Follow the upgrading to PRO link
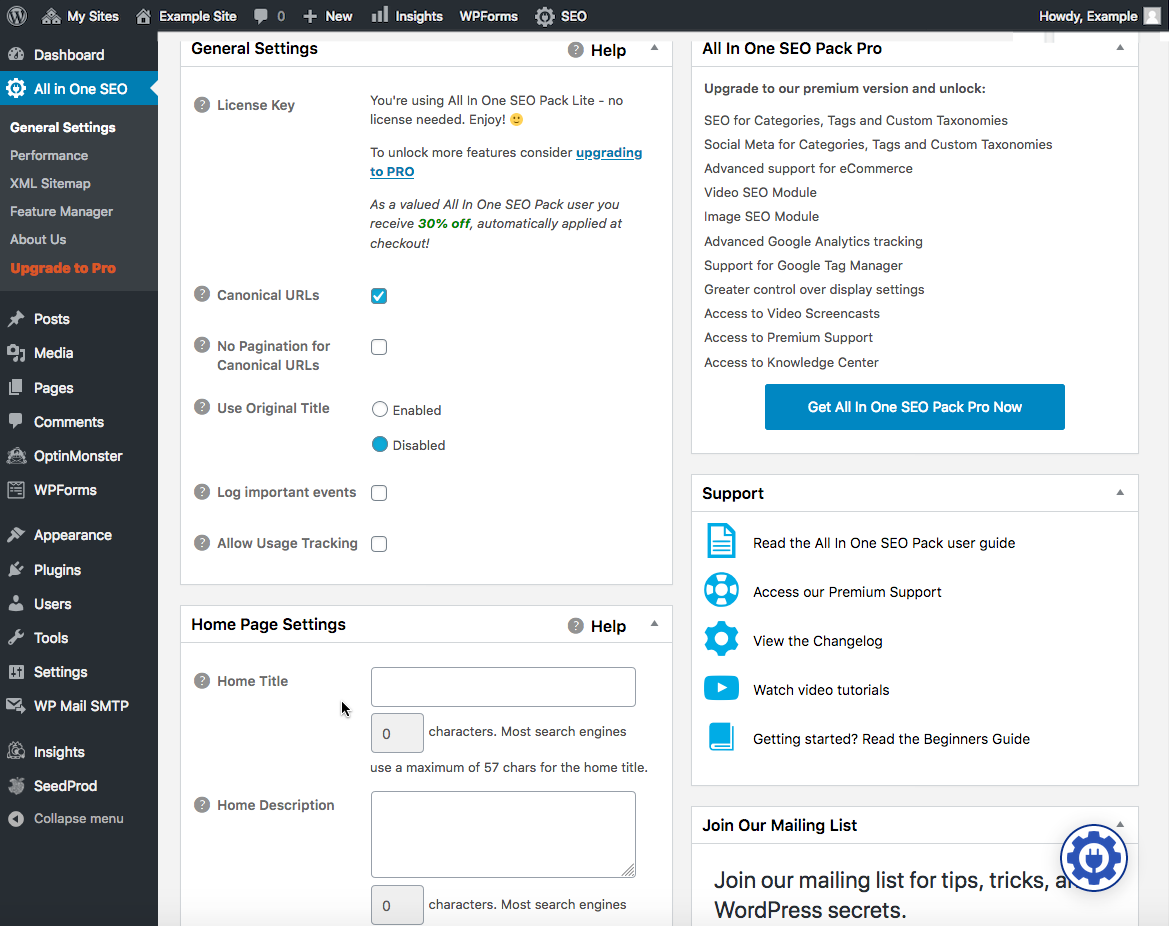The width and height of the screenshot is (1169, 926). [x=506, y=162]
